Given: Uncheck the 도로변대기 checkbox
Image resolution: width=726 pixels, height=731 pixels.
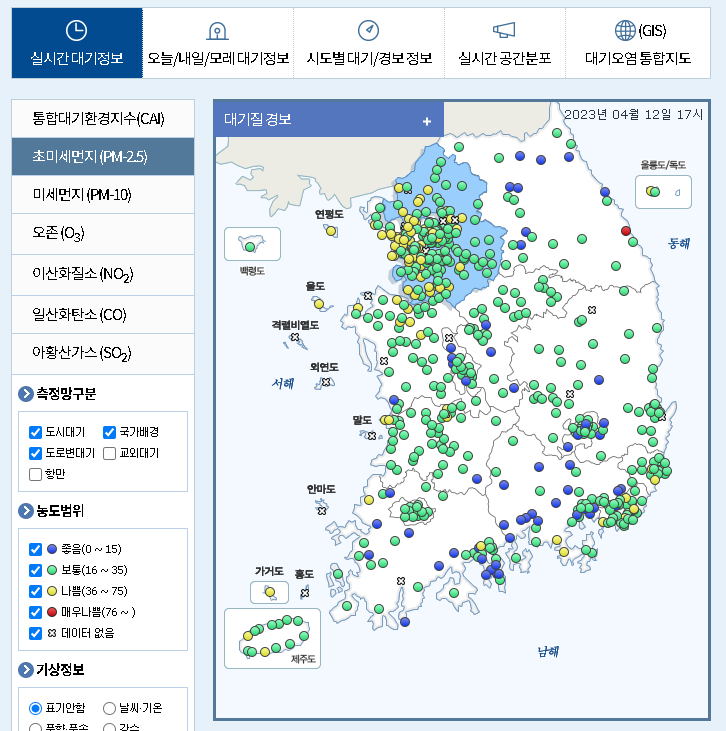Looking at the screenshot, I should pos(35,453).
